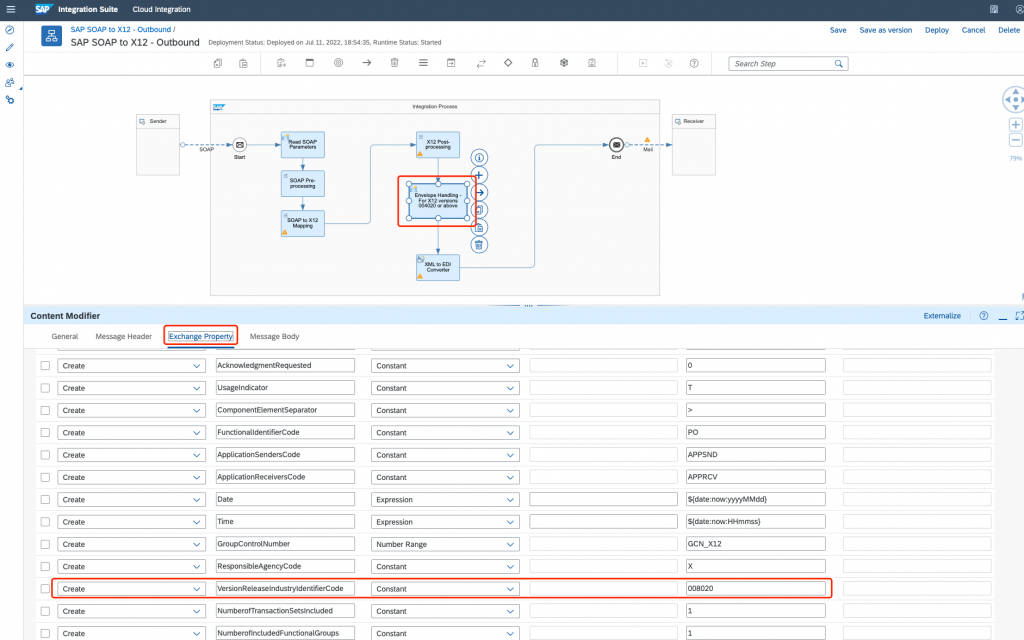Select the Connector arrow tool in palette
This screenshot has width=1024, height=640.
point(366,63)
